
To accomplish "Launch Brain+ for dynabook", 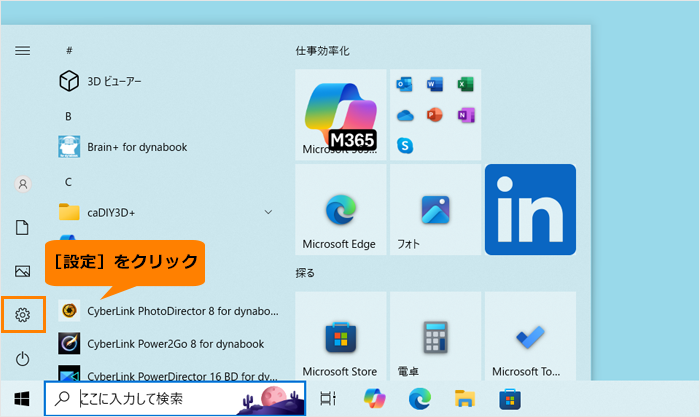I will tap(167, 147).
